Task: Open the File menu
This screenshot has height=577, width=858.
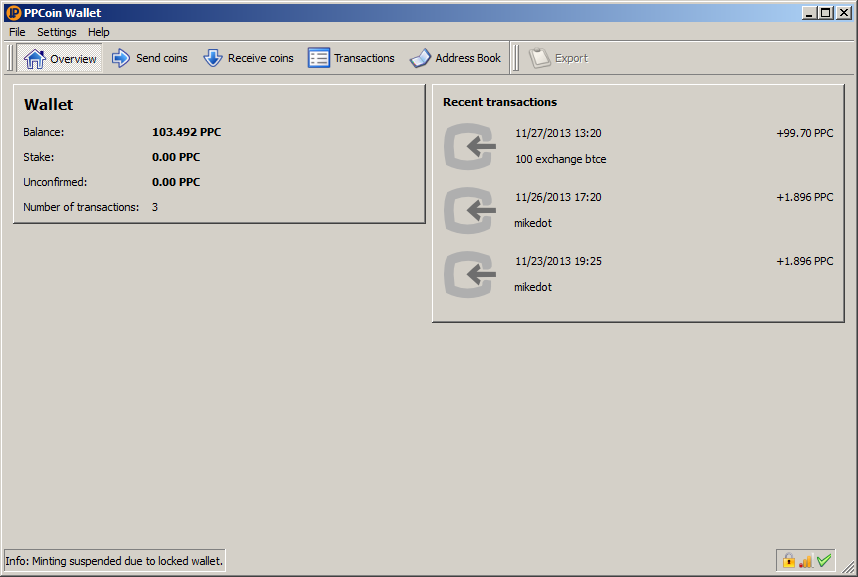Action: tap(17, 32)
